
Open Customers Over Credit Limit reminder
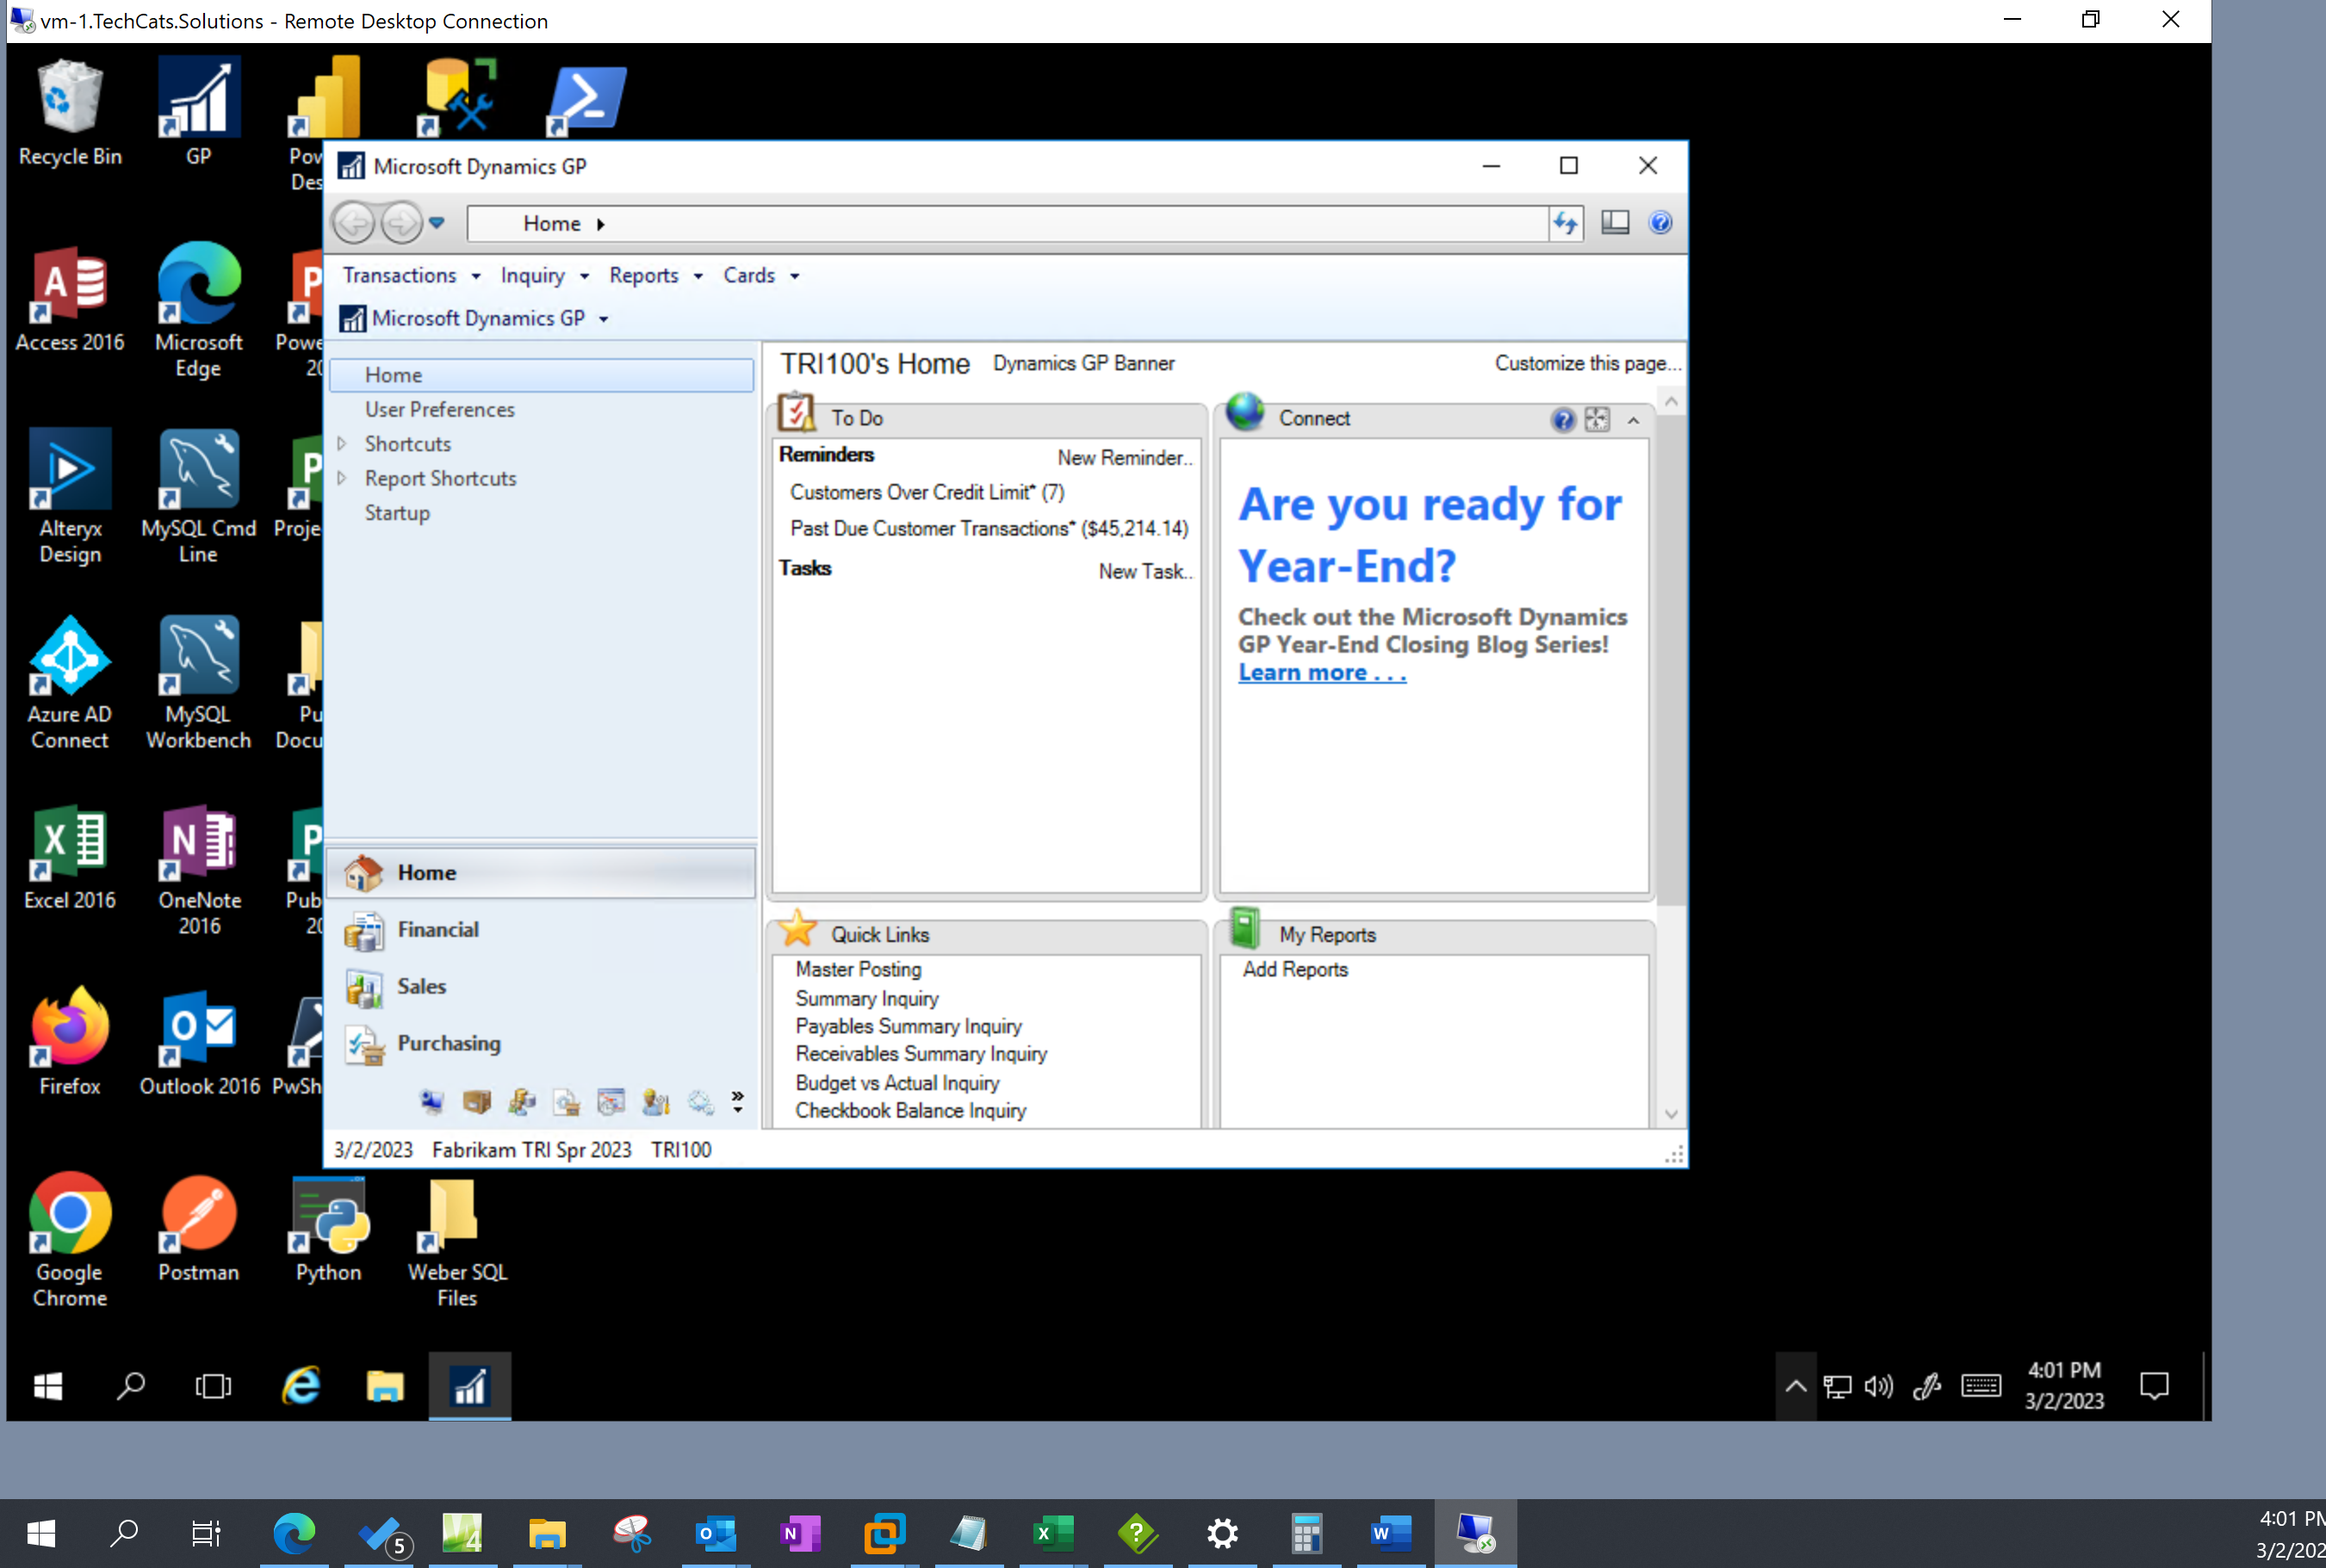[927, 492]
